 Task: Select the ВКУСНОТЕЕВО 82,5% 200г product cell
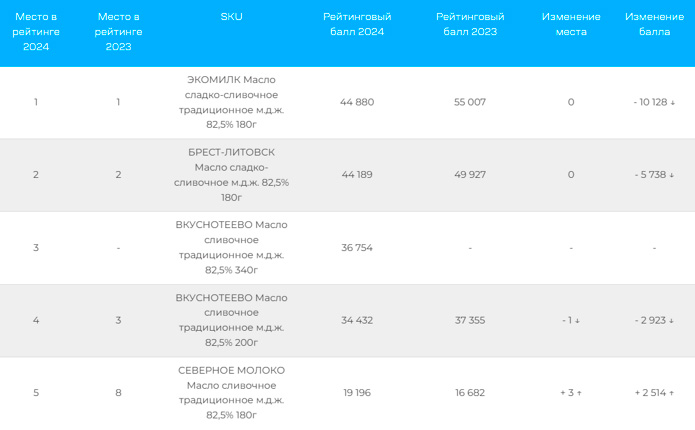[231, 320]
